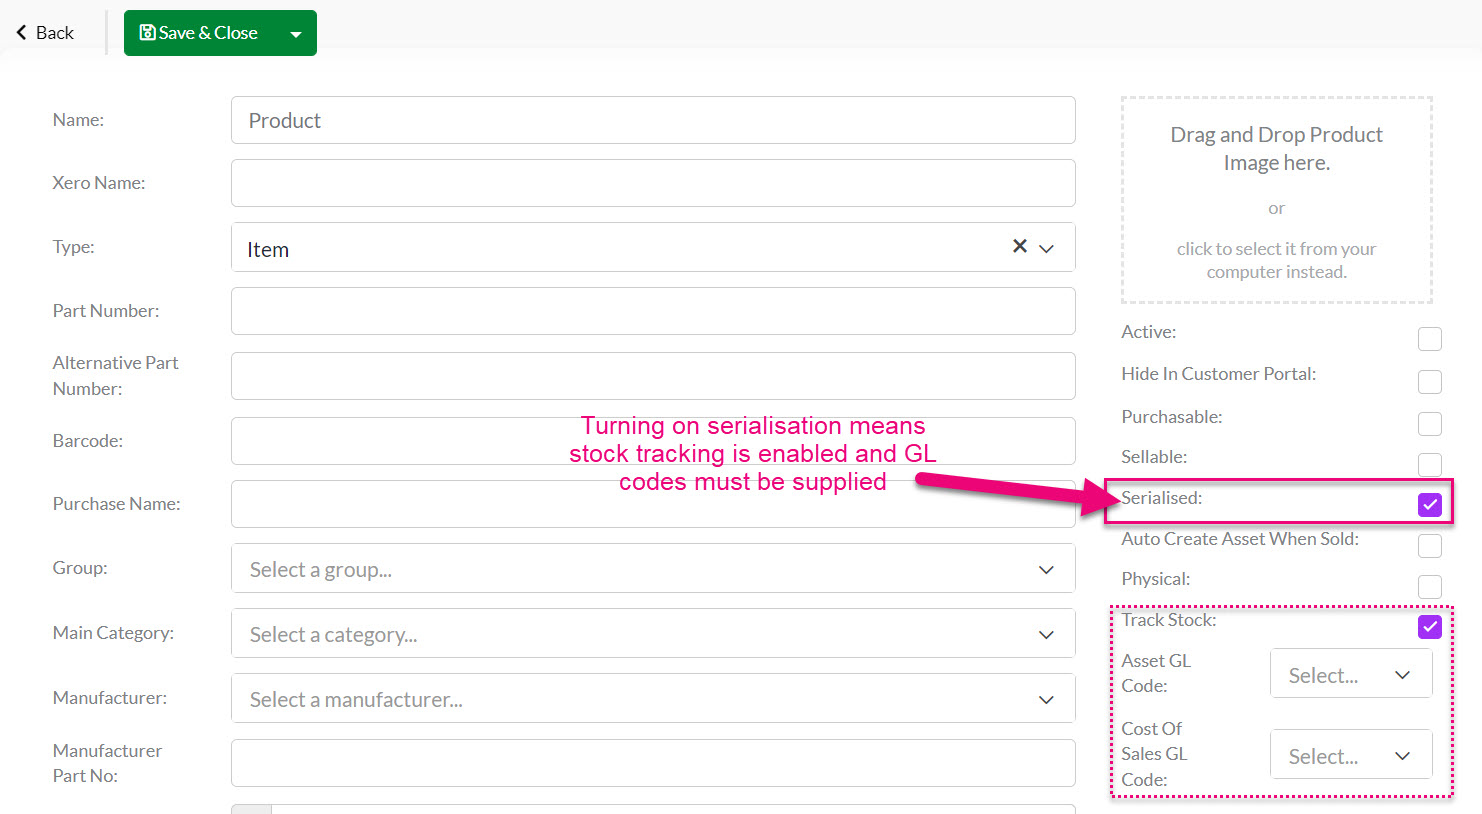Enable Auto Create Asset When Sold checkbox
The image size is (1482, 814).
coord(1430,546)
